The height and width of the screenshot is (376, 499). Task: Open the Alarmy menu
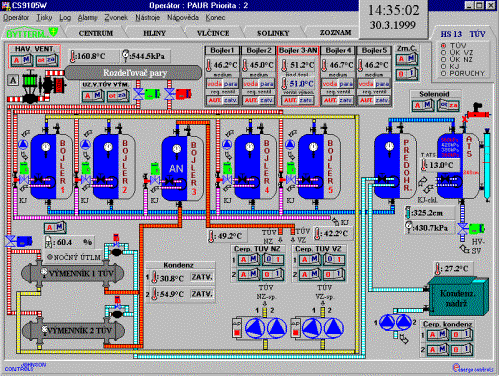tap(87, 18)
